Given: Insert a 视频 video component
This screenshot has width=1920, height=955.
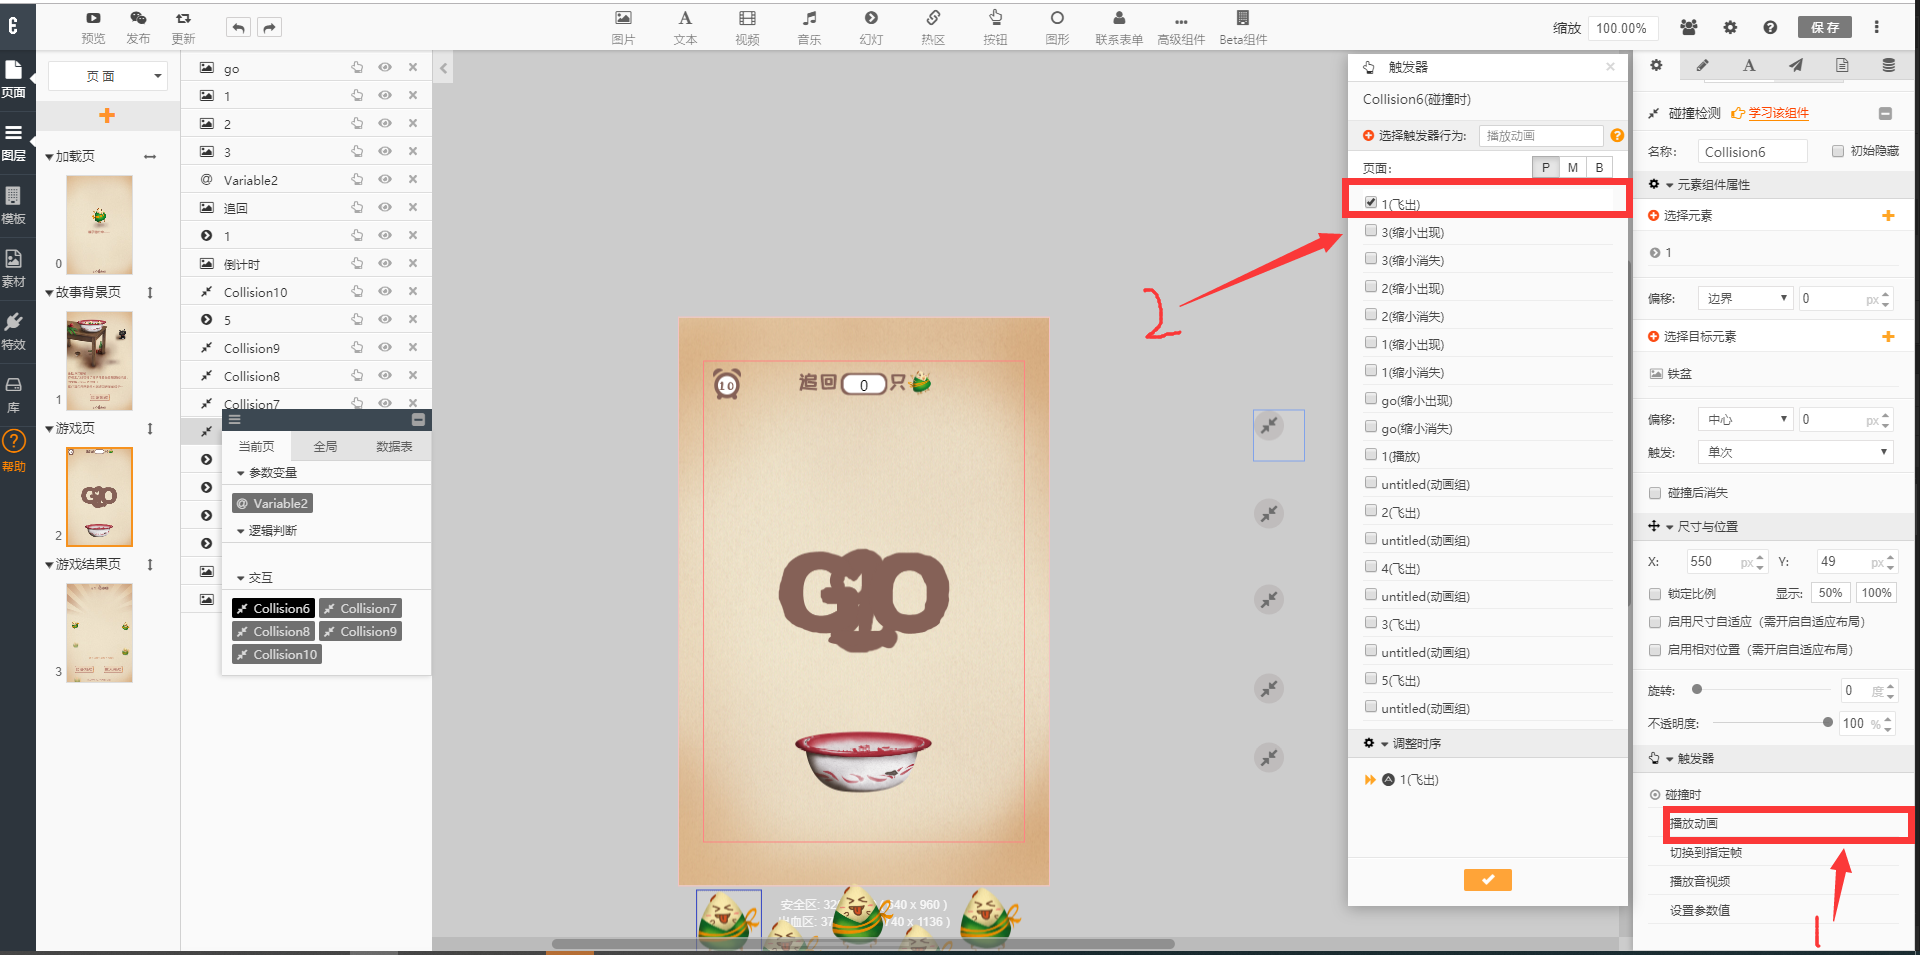Looking at the screenshot, I should coord(747,27).
